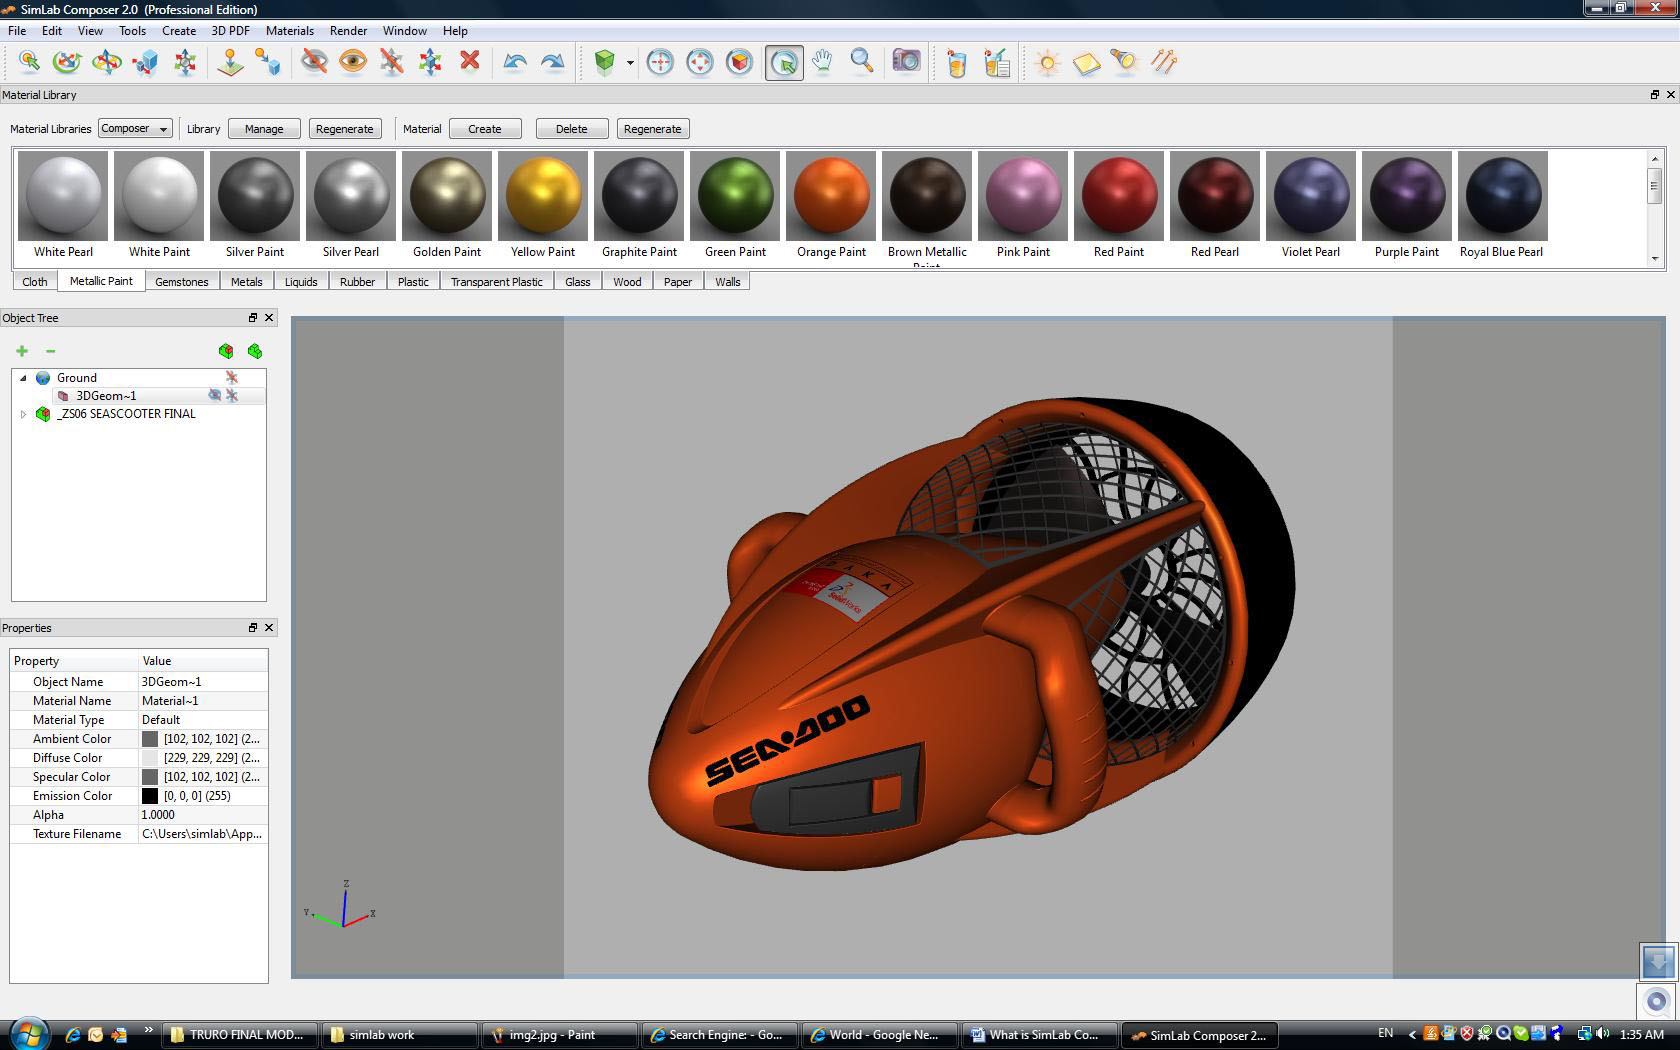Screen dimensions: 1680x1050
Task: Click the green-red cube icon in Object Tree toolbar
Action: 226,351
